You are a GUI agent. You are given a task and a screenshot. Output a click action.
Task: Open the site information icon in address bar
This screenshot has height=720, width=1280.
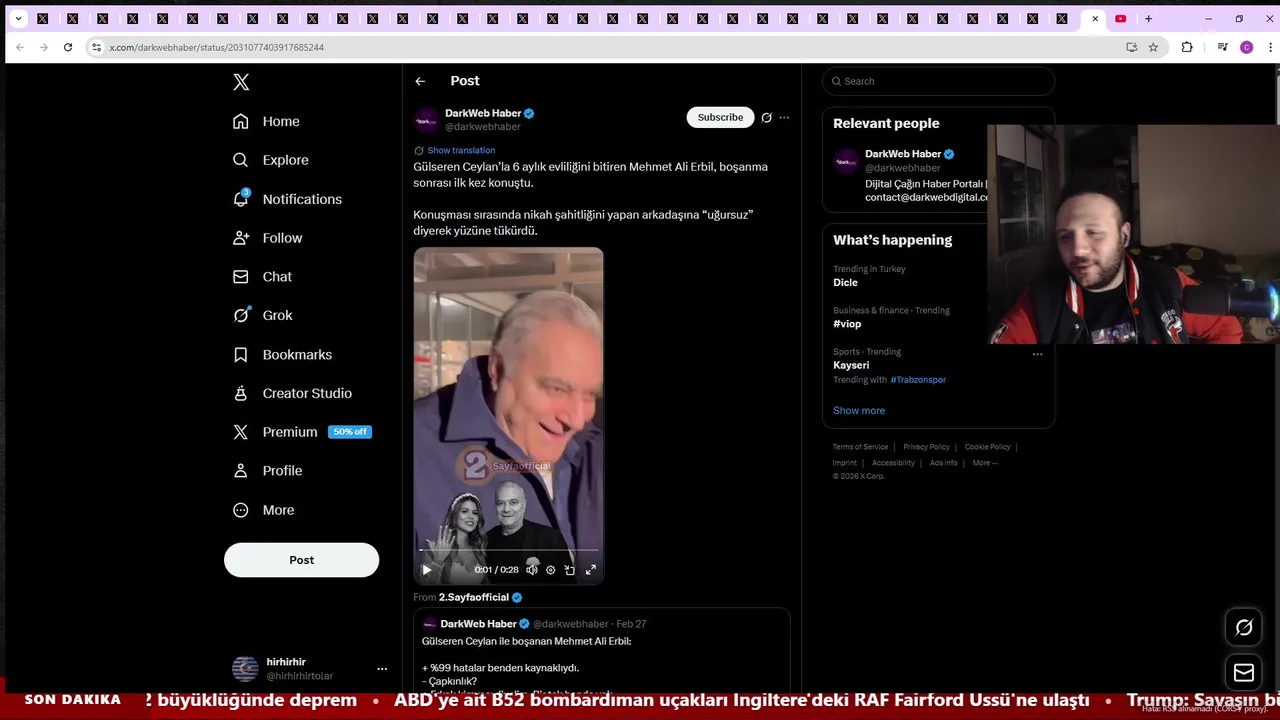click(x=96, y=47)
